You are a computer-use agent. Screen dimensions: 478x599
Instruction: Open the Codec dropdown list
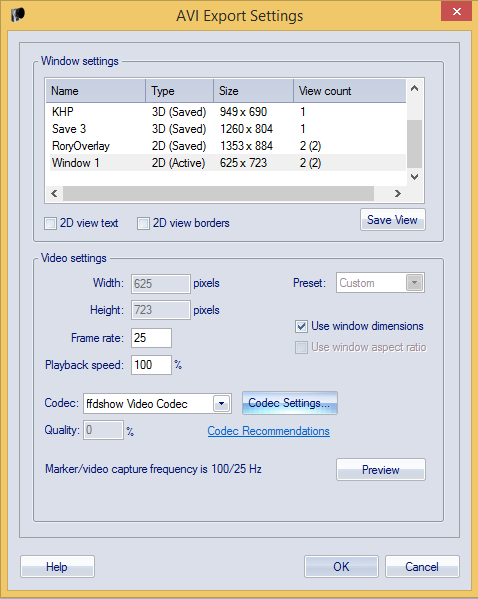(221, 404)
